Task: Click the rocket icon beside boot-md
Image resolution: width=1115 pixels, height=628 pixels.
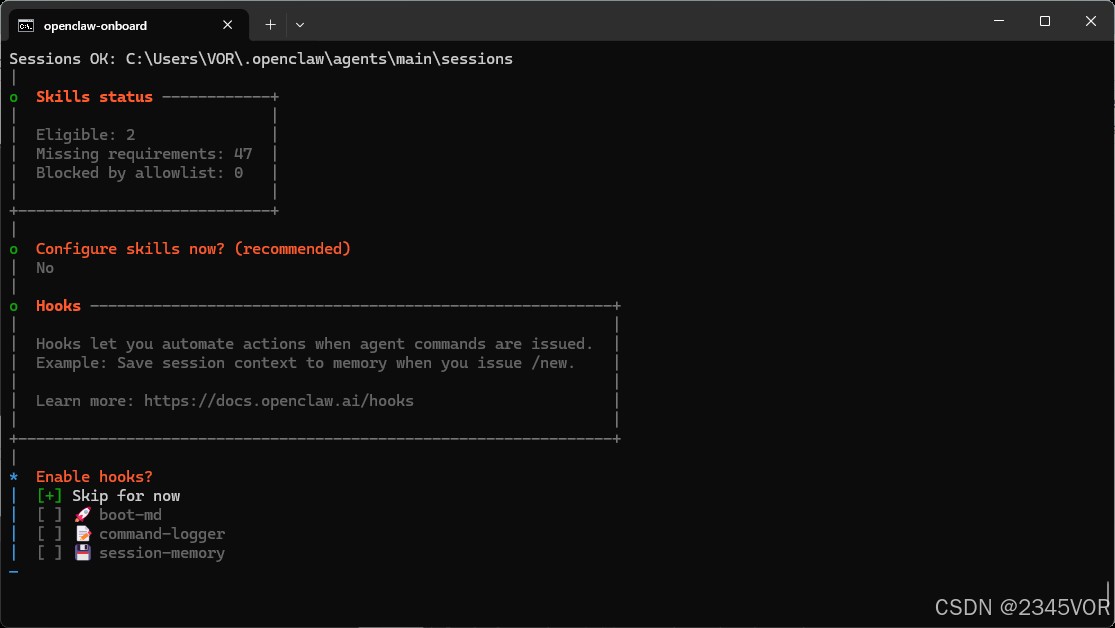Action: [82, 515]
